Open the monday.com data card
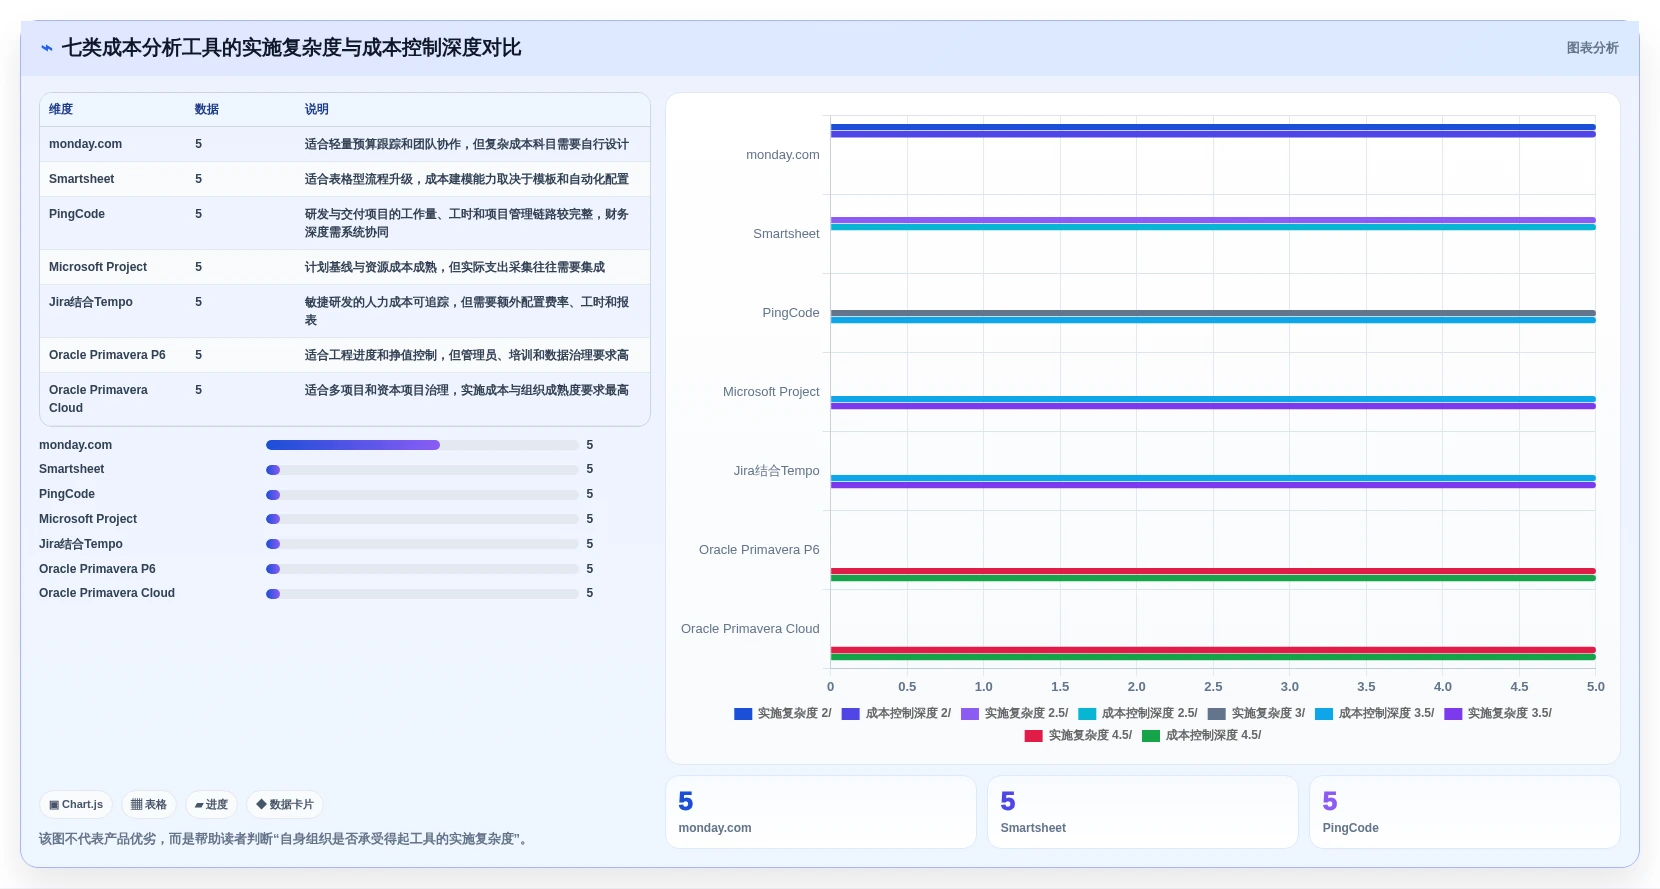1660x889 pixels. [x=821, y=812]
